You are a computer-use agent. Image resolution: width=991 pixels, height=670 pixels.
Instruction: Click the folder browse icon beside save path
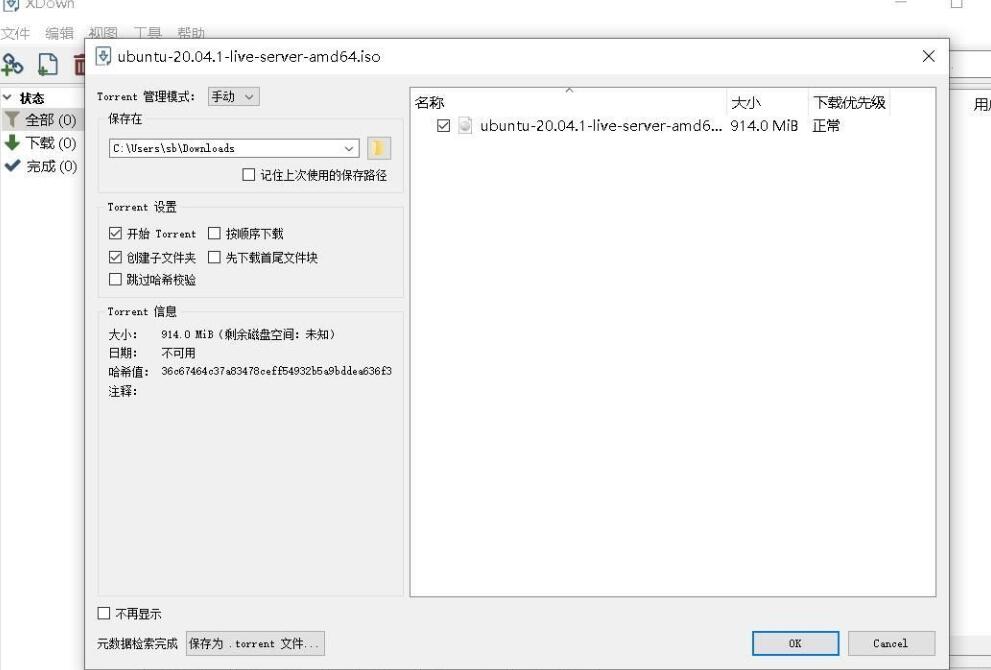pyautogui.click(x=379, y=149)
